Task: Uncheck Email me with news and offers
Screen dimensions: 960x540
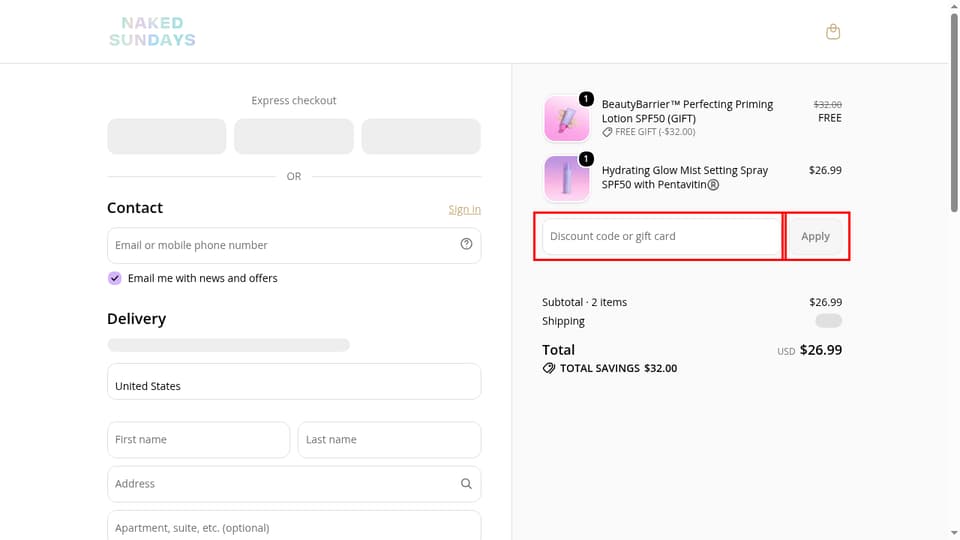Action: pyautogui.click(x=114, y=278)
